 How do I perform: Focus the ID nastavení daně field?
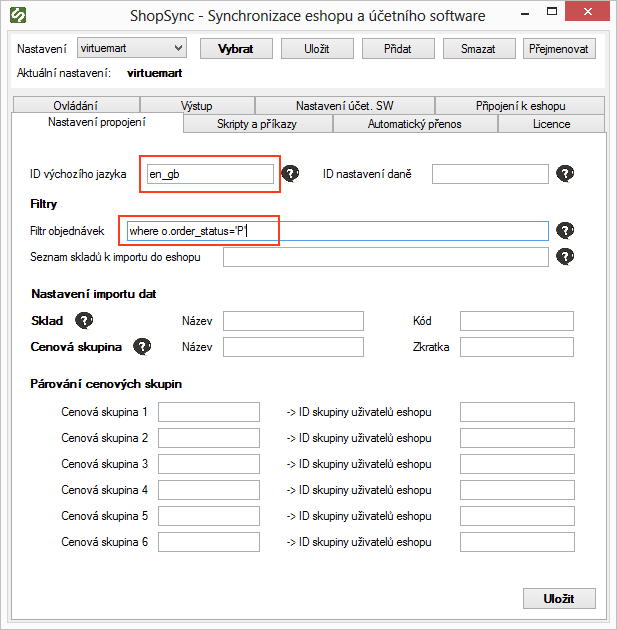tap(490, 174)
